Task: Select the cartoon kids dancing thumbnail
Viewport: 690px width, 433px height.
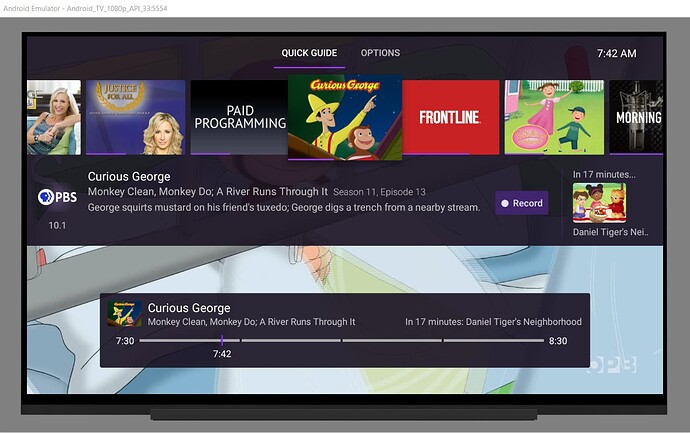Action: [x=554, y=117]
